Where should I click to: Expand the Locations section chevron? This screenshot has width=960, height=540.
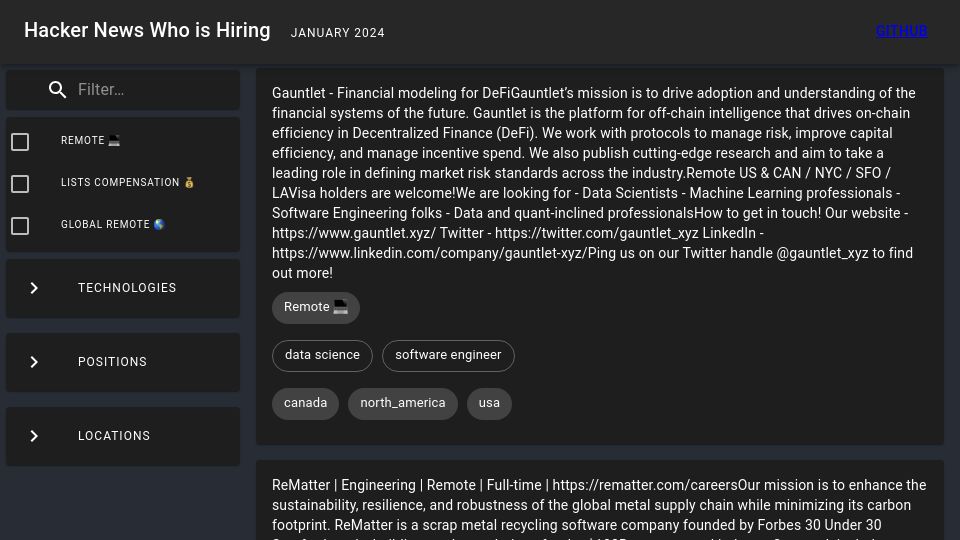click(34, 436)
